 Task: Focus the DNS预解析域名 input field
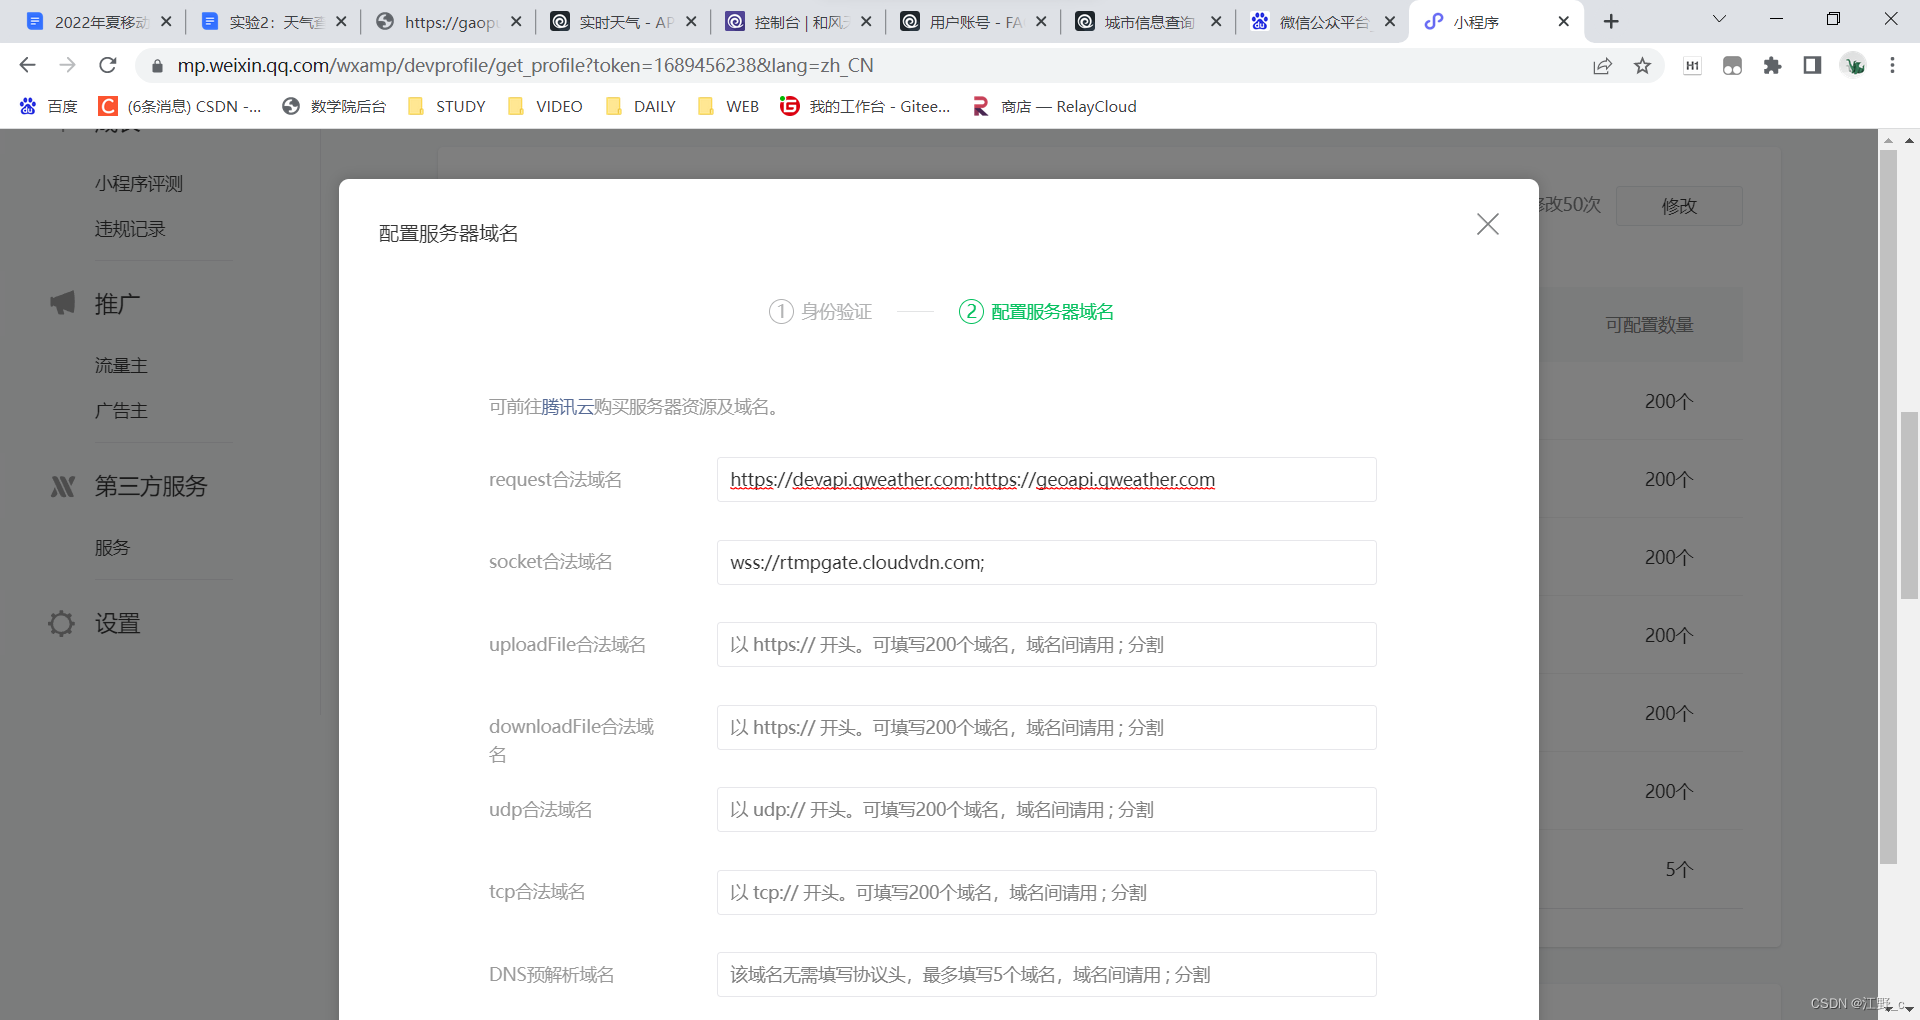click(1046, 975)
